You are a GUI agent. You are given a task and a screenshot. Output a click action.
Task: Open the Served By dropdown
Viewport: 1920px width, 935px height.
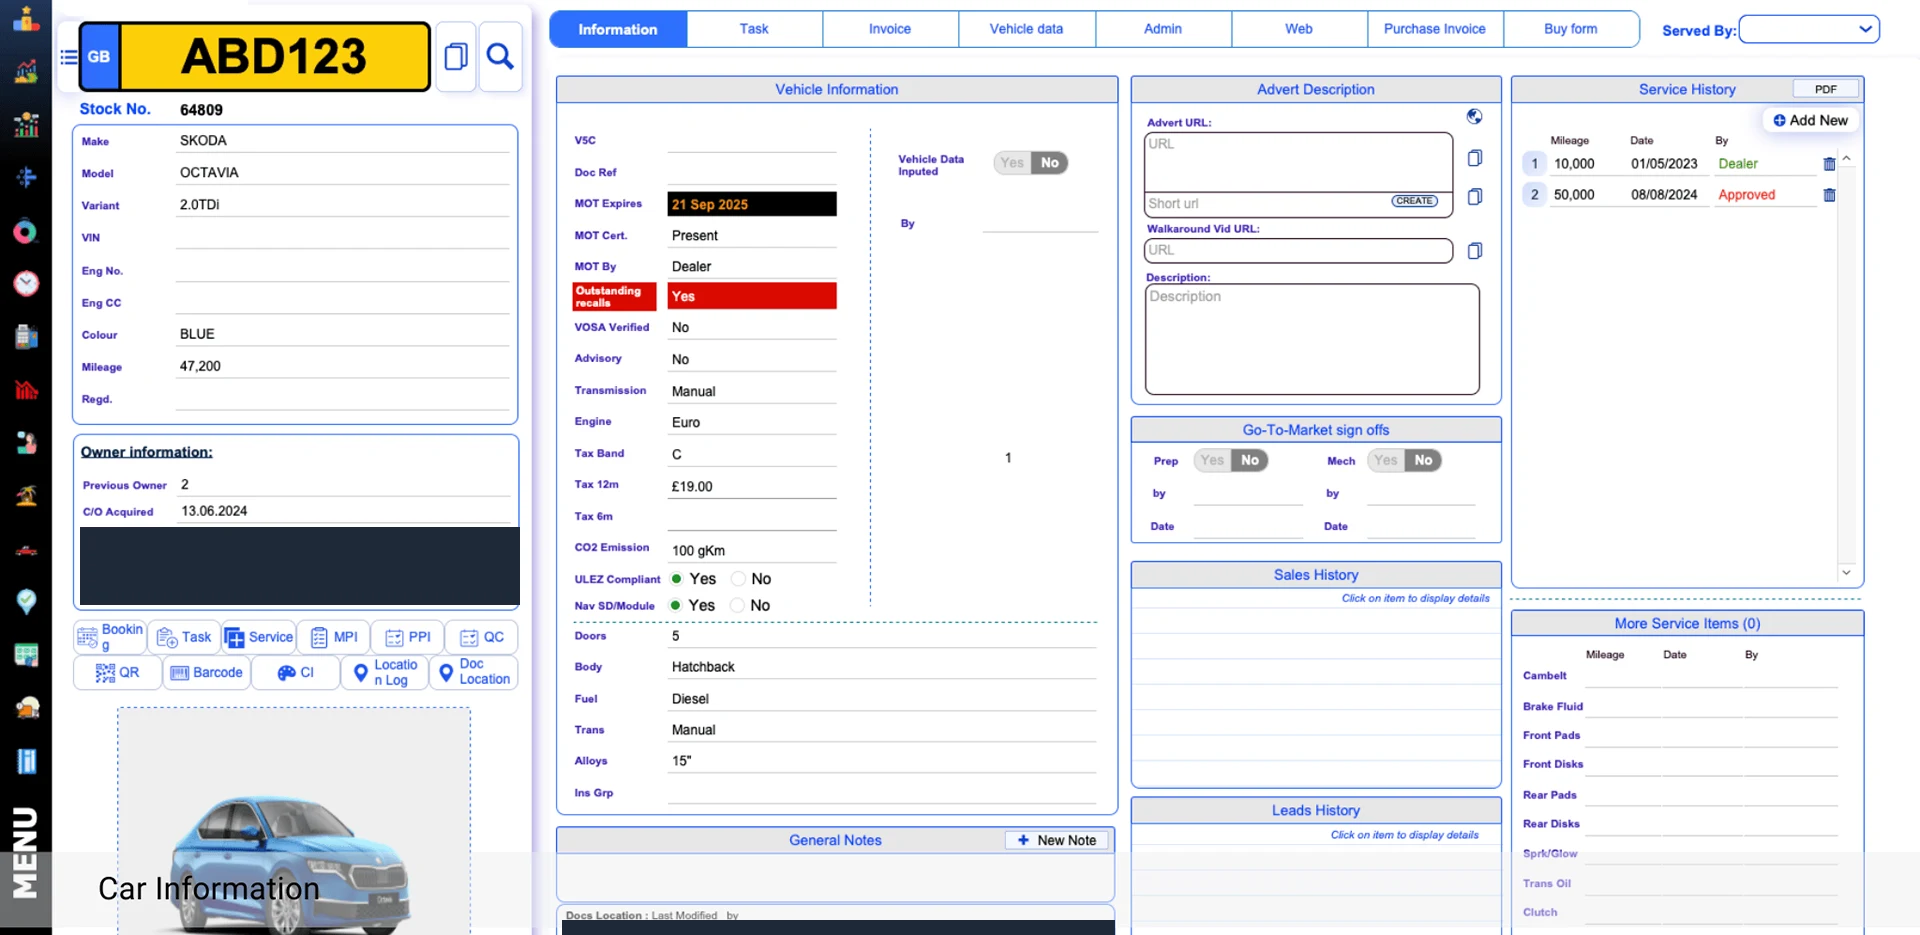point(1809,29)
